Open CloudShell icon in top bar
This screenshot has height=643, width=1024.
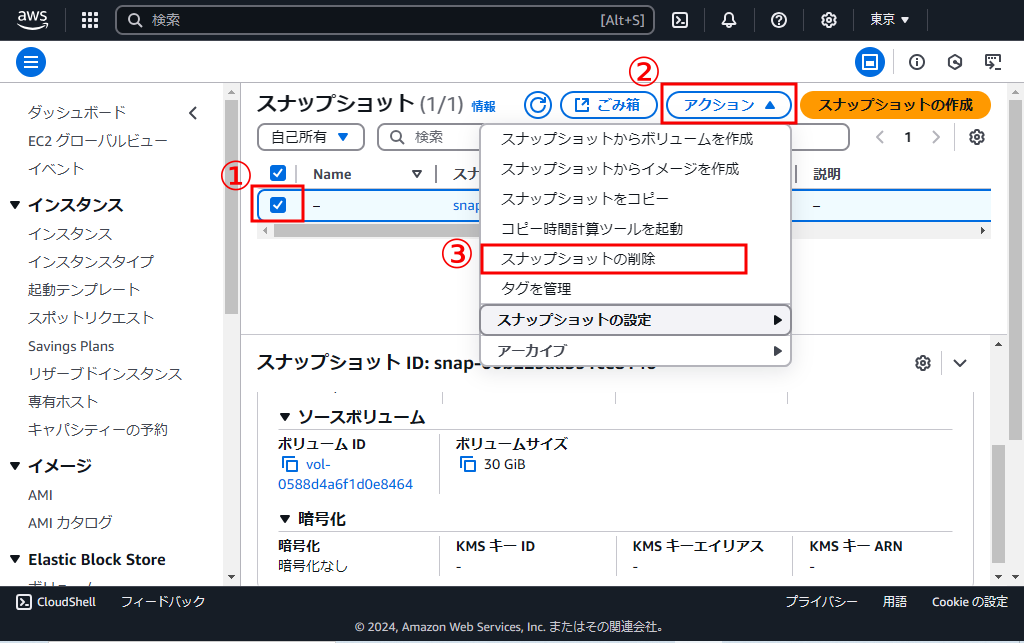680,20
